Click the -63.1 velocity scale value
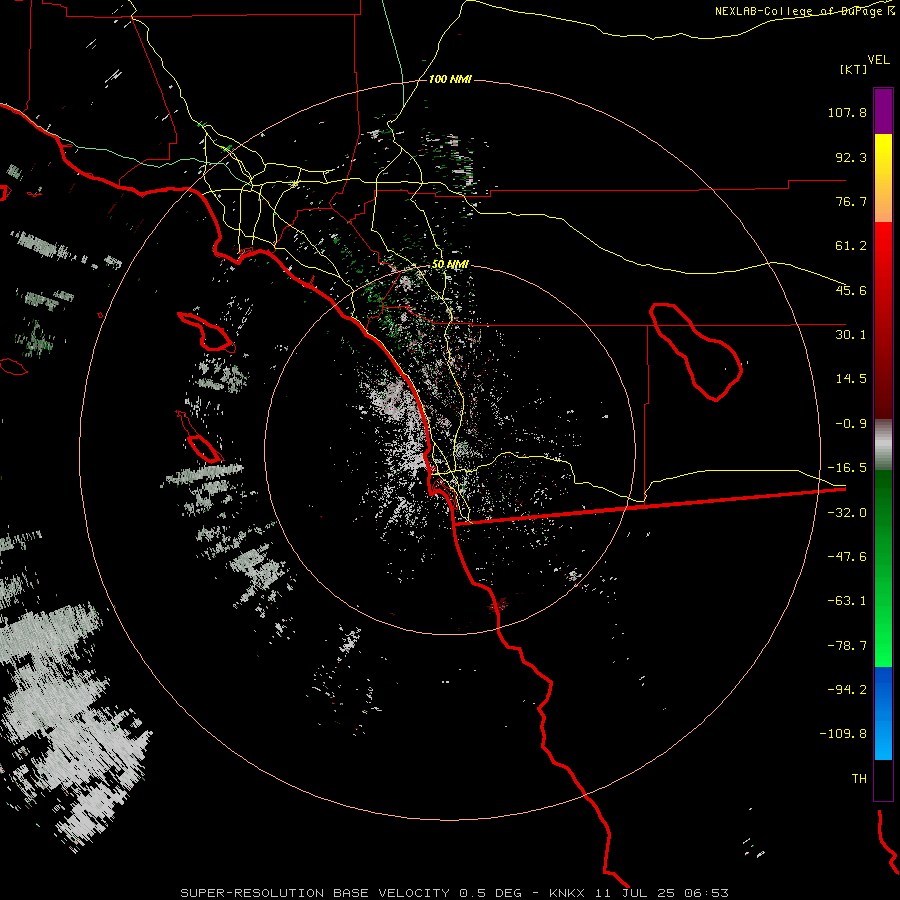 [847, 601]
